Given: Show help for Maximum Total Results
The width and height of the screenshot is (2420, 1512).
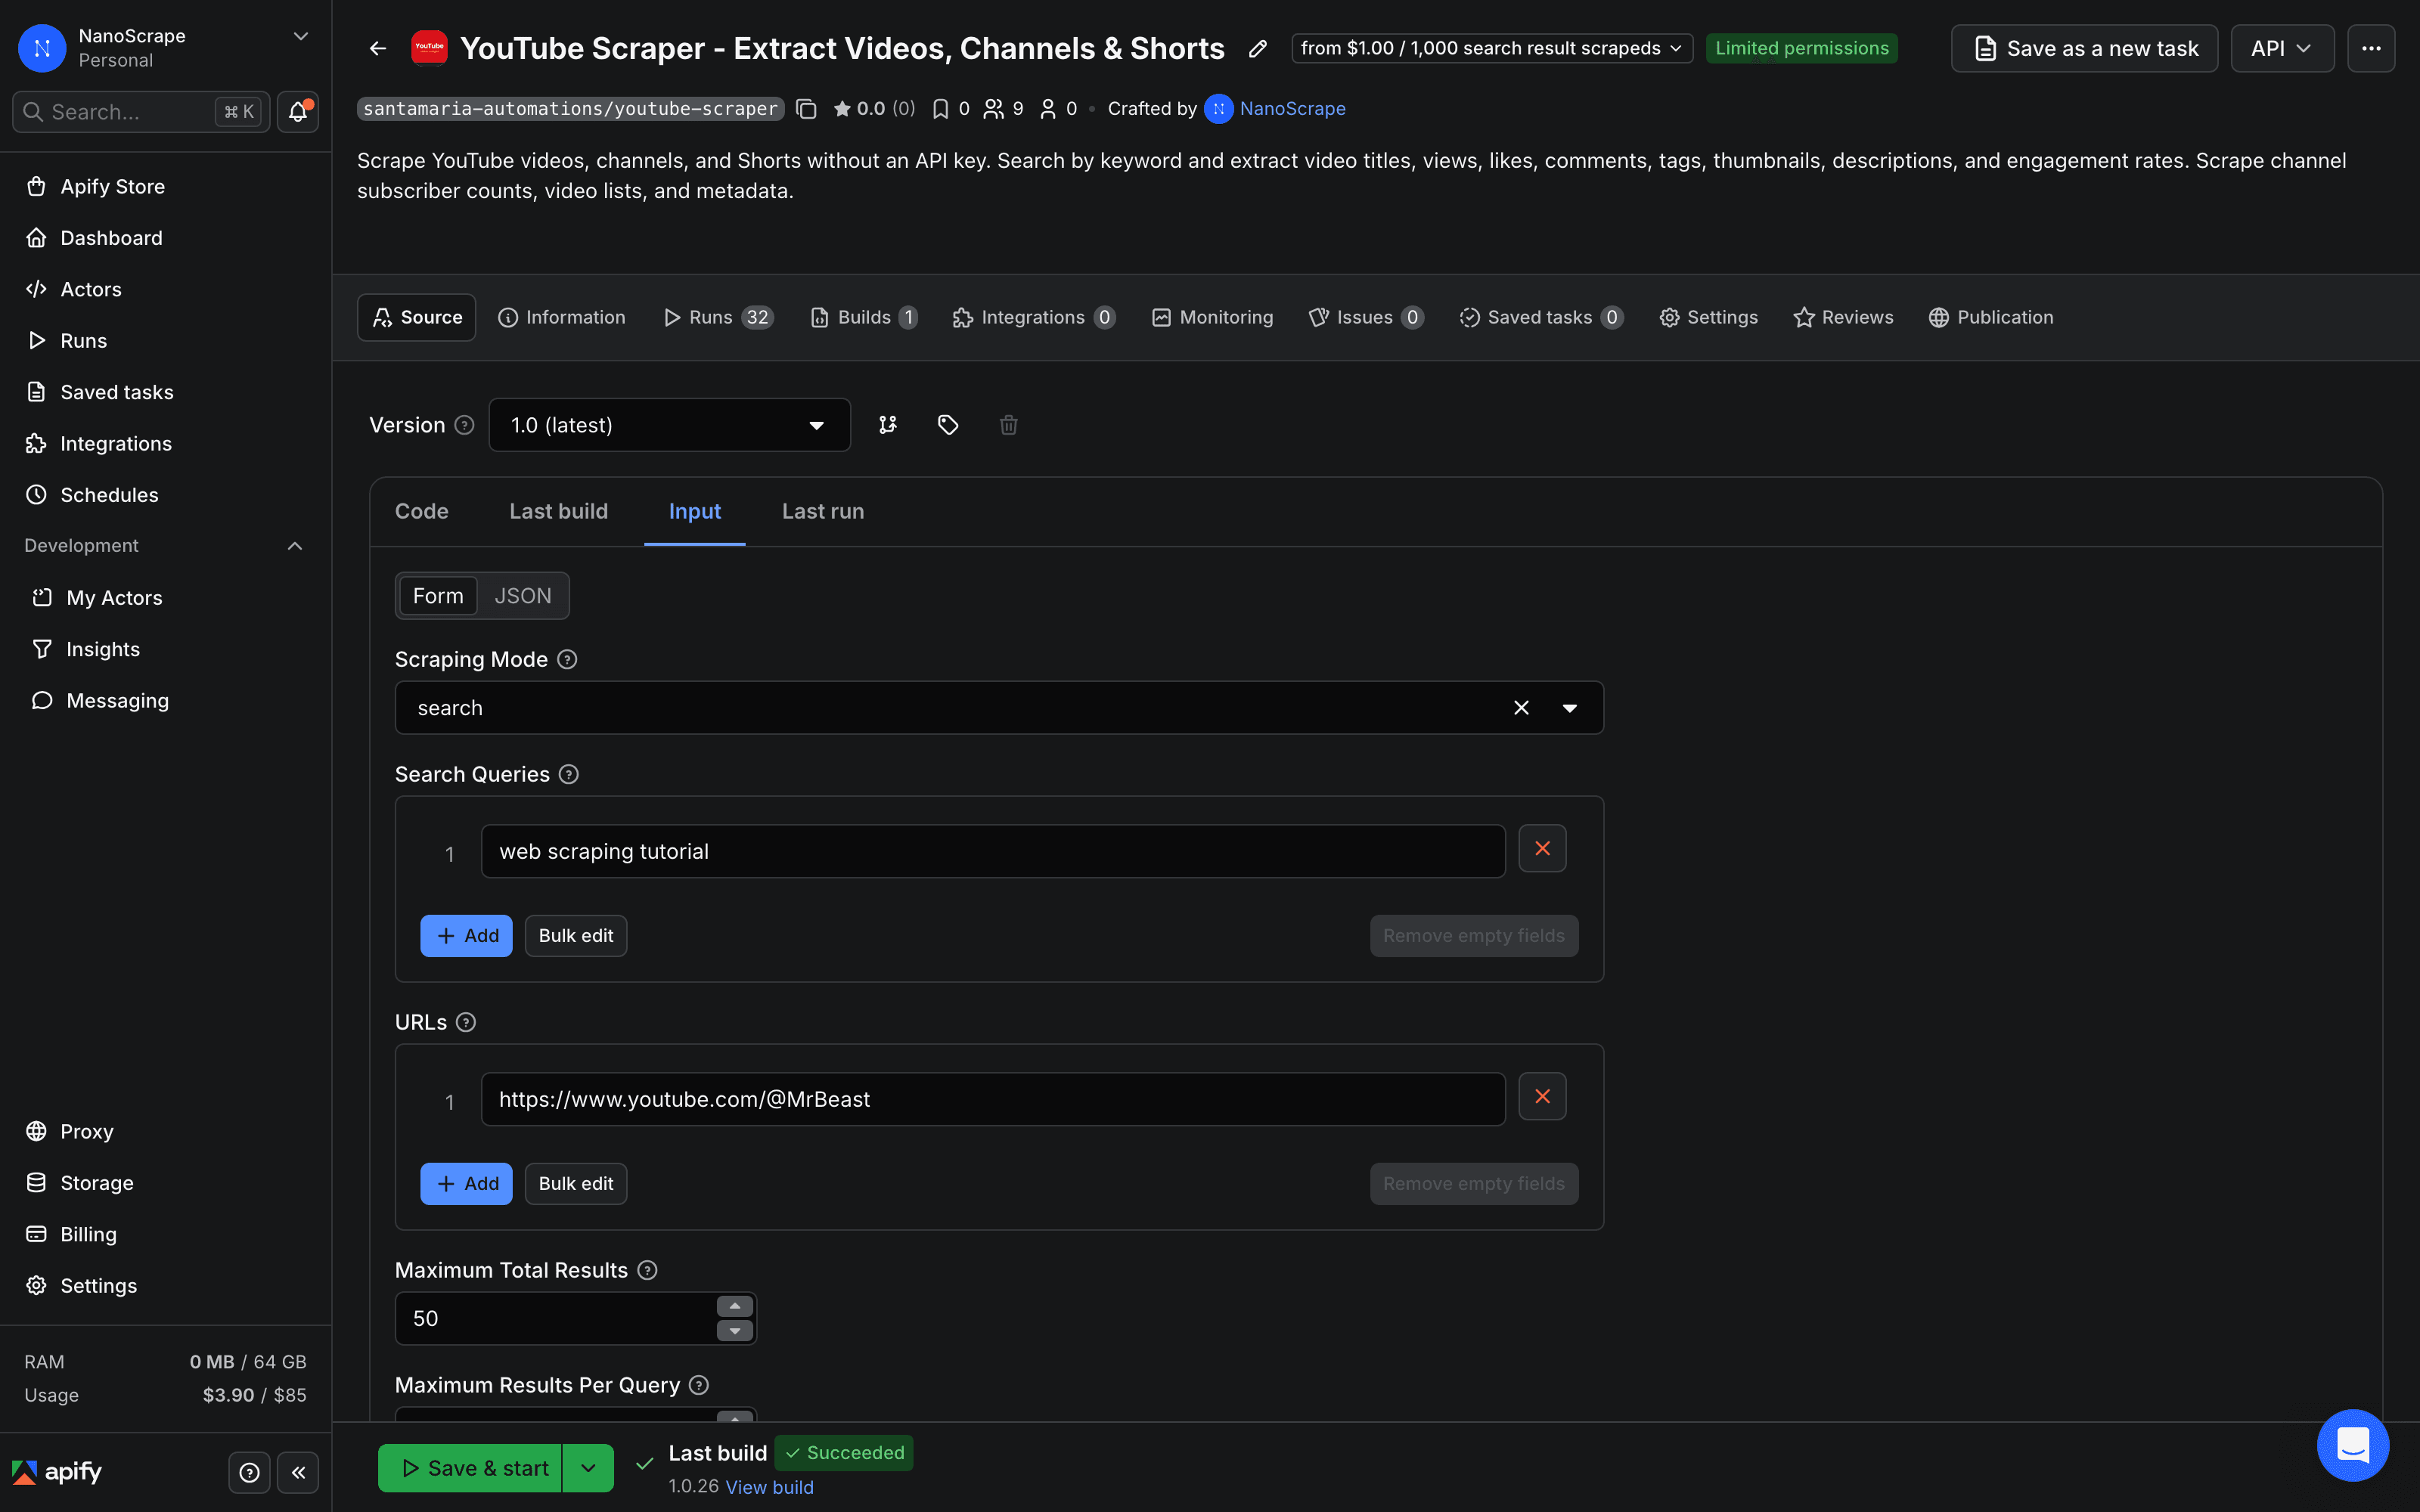Looking at the screenshot, I should click(x=648, y=1270).
